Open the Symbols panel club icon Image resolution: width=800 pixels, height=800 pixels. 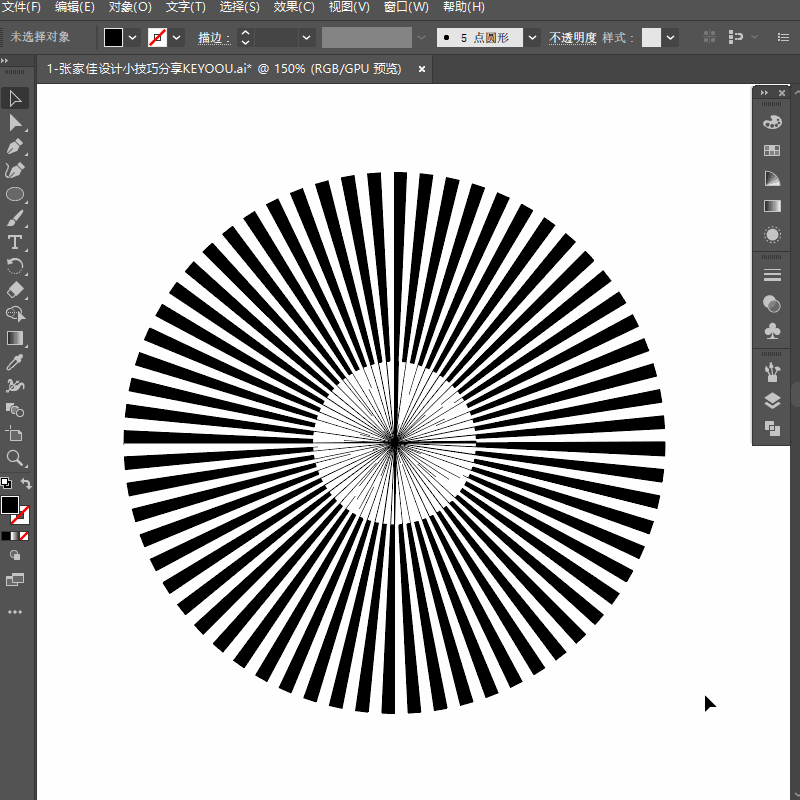coord(772,332)
